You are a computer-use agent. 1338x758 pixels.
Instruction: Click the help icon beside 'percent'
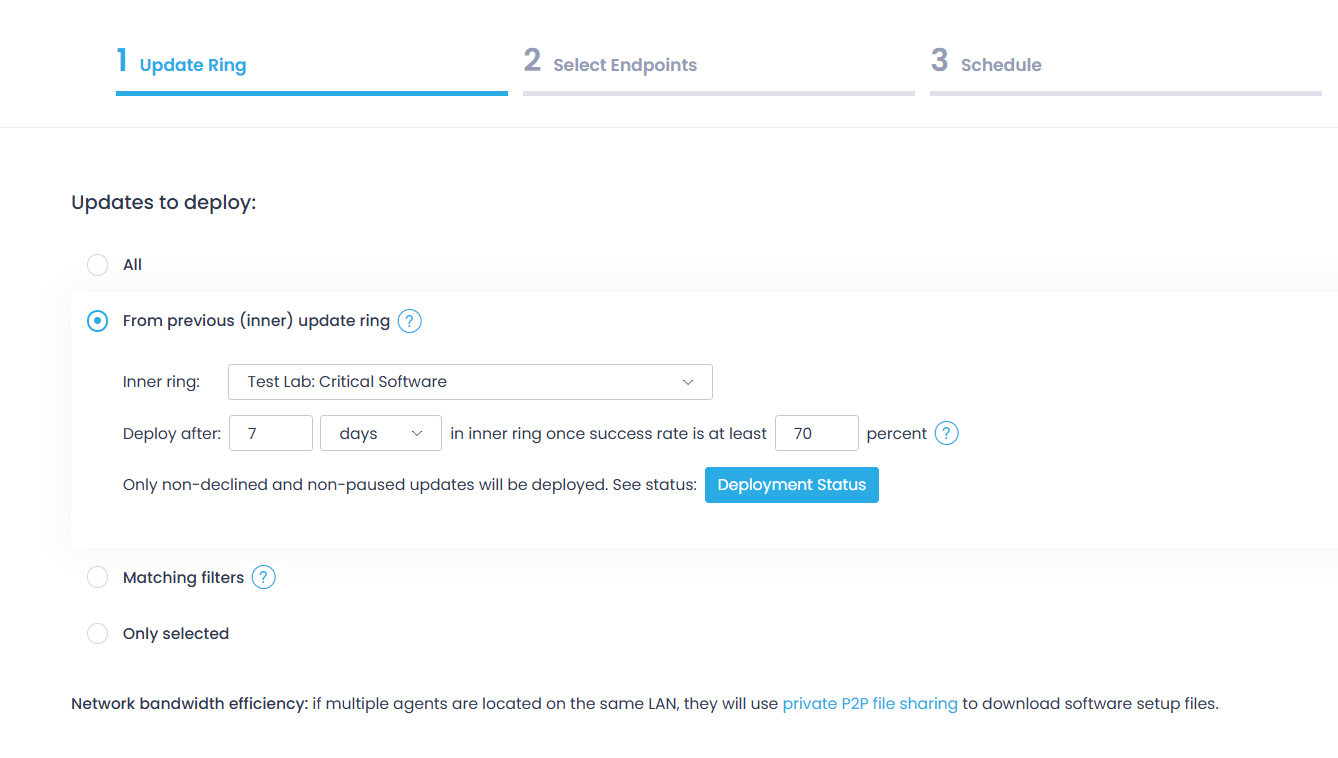coord(946,433)
